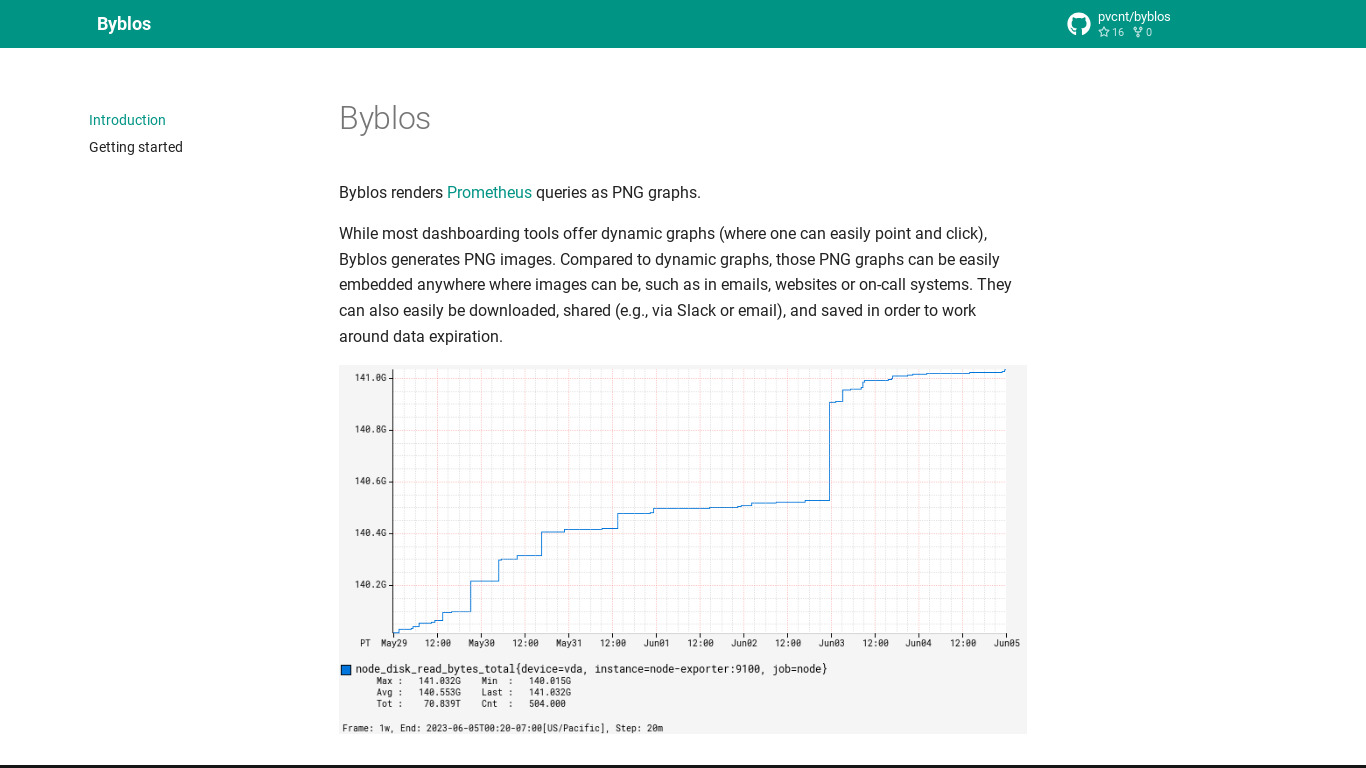
Task: Click the 140.2G y-axis label
Action: 370,584
